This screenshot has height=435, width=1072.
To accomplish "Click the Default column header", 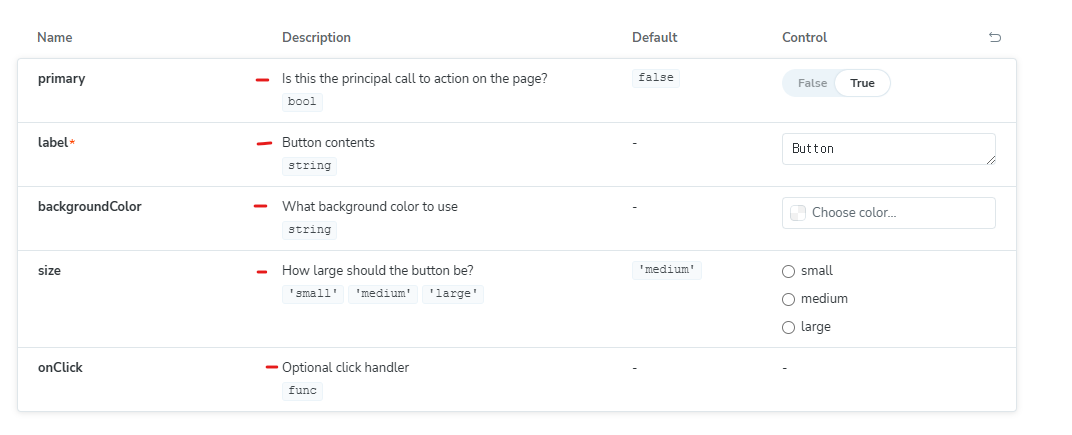I will tap(654, 38).
